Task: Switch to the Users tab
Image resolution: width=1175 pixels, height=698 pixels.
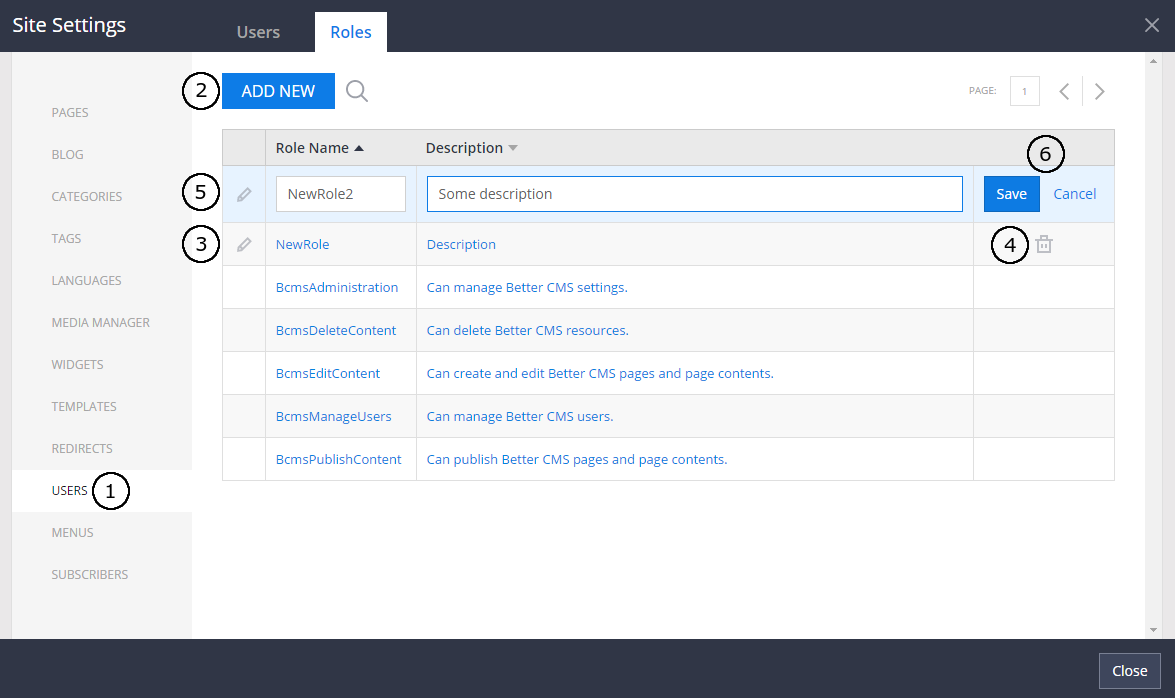Action: coord(258,32)
